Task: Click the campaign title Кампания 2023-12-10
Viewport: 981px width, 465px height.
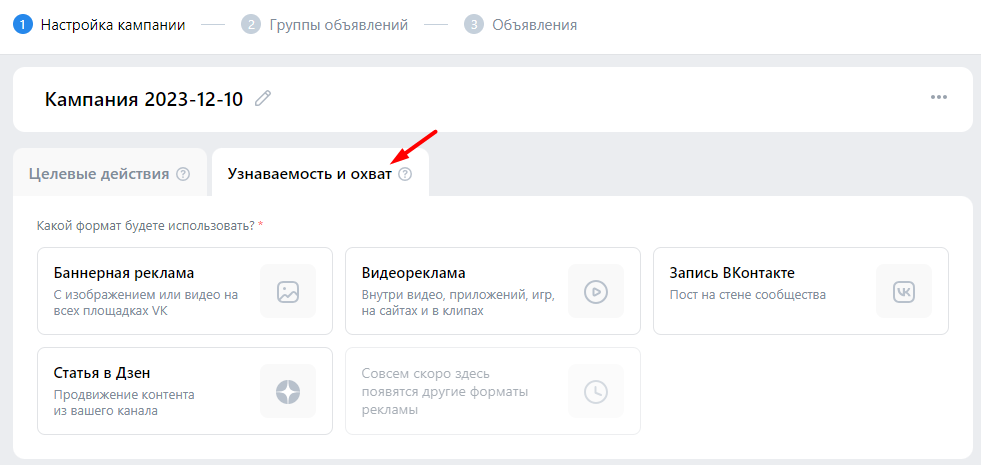Action: 144,99
